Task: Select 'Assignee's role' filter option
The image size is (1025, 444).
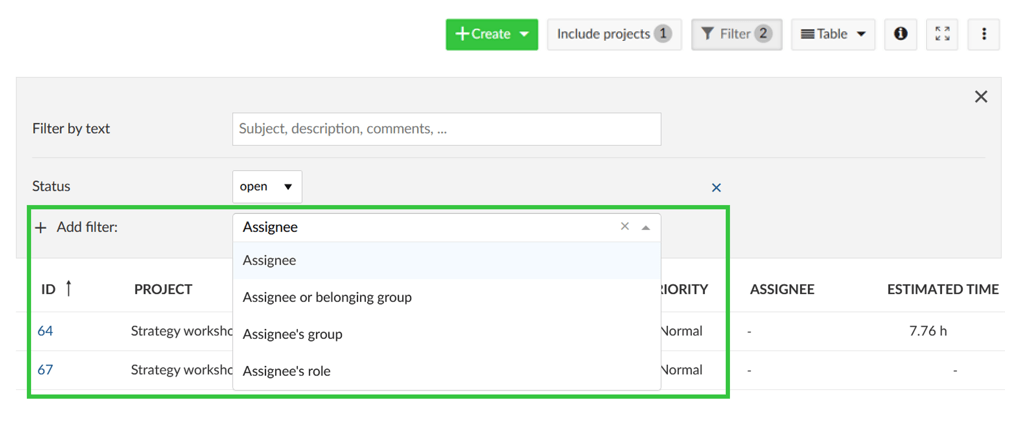Action: [x=287, y=371]
